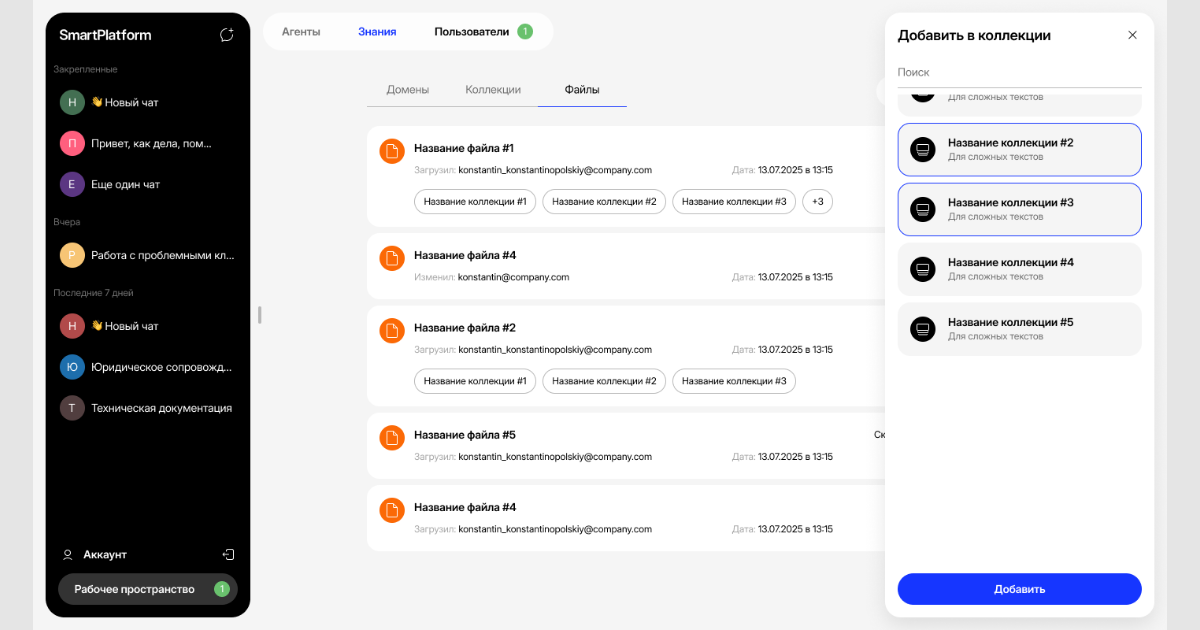Click the green avatar of first Новый чат
Image resolution: width=1200 pixels, height=630 pixels.
[x=72, y=102]
